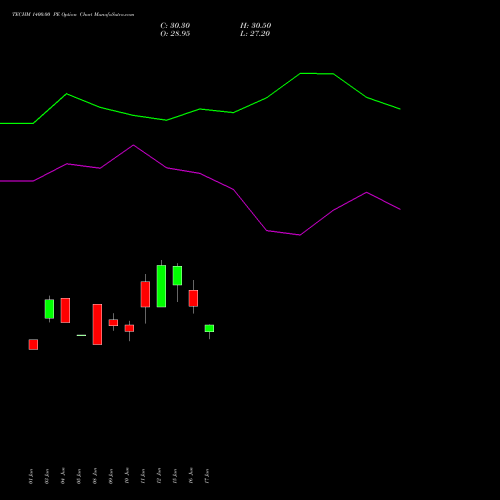The image size is (500, 500).
Task: Click the '08 Jun' date axis label
Action: click(95, 476)
